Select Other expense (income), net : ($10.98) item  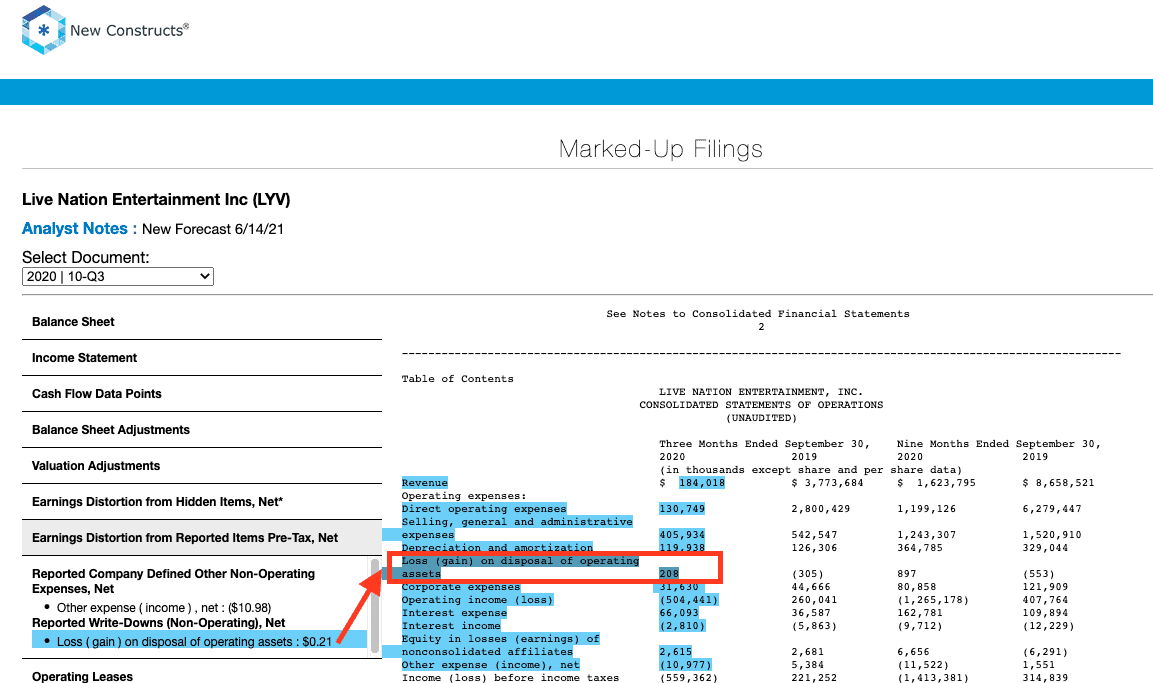[164, 608]
